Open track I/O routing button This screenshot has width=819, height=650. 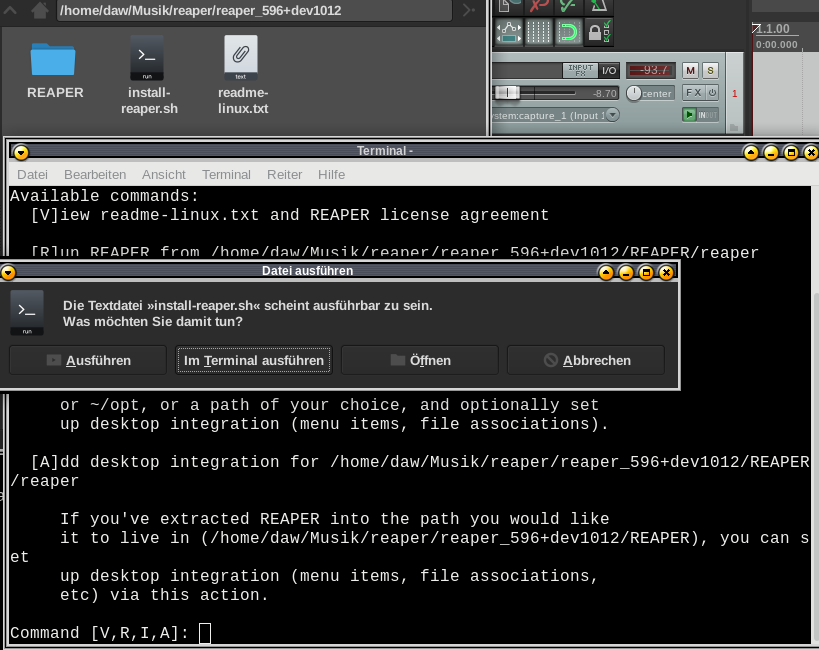tap(609, 70)
